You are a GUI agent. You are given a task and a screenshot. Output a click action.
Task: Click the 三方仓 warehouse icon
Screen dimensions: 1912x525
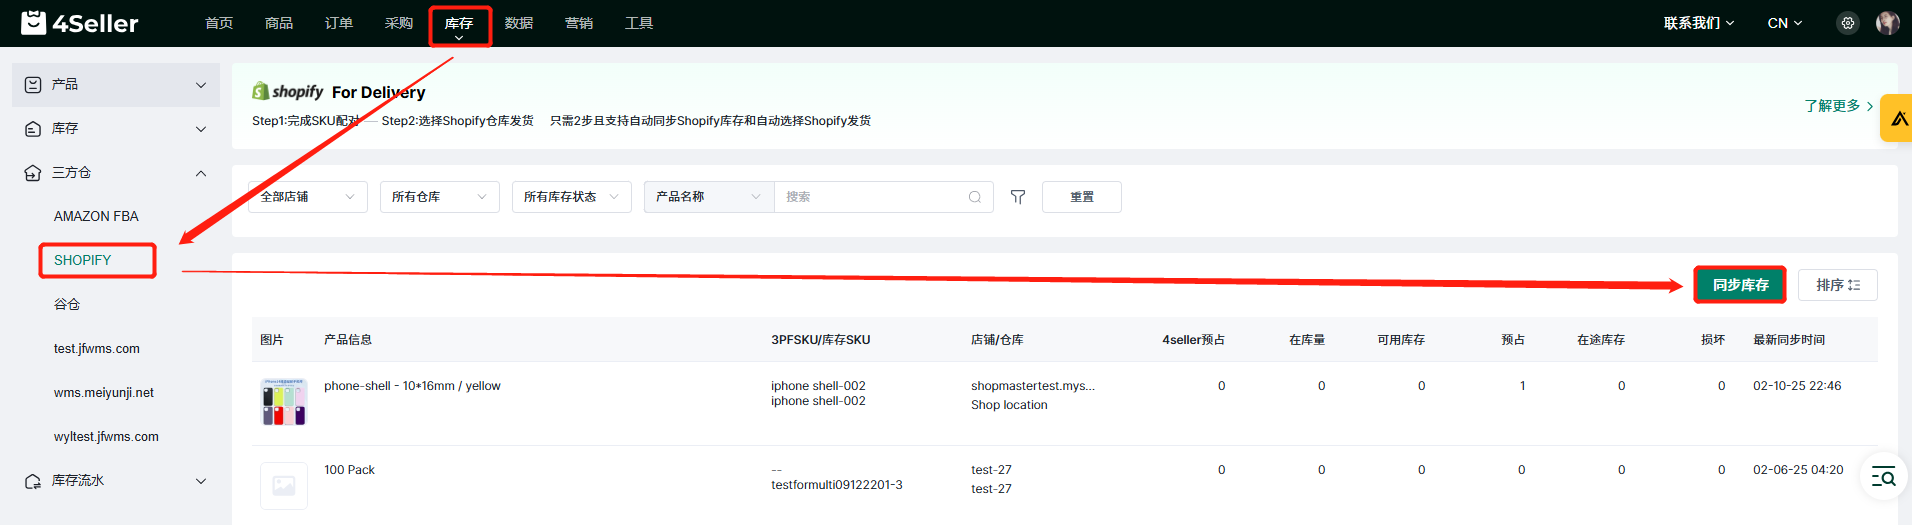(x=33, y=173)
